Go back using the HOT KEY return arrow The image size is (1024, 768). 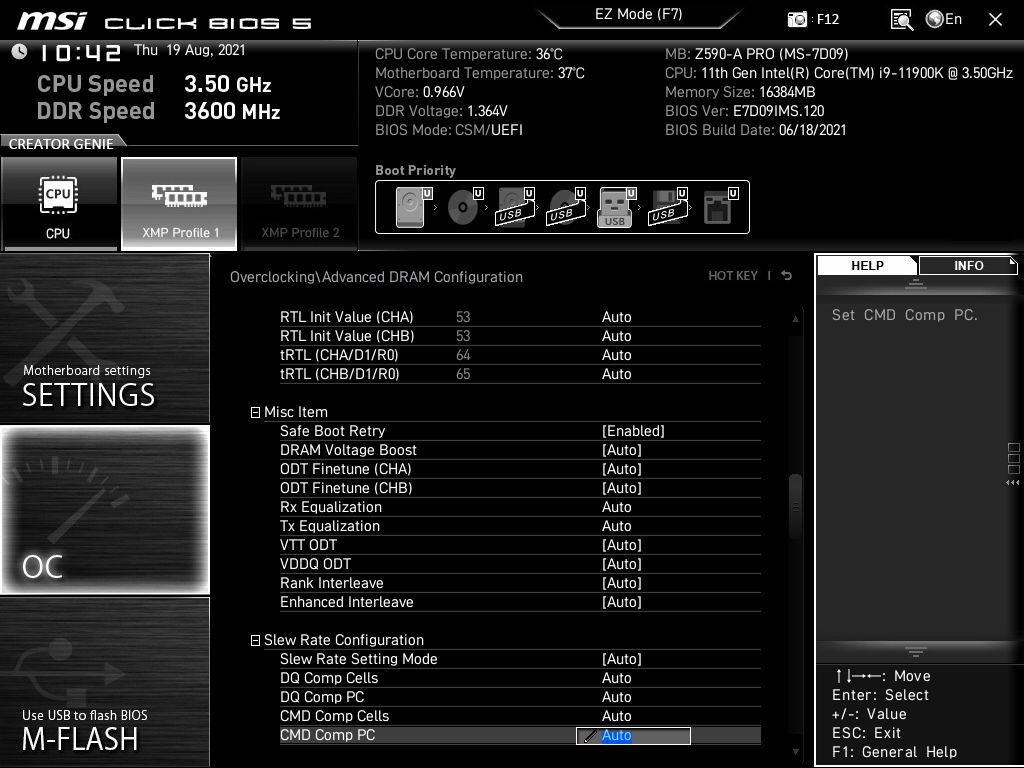[787, 276]
